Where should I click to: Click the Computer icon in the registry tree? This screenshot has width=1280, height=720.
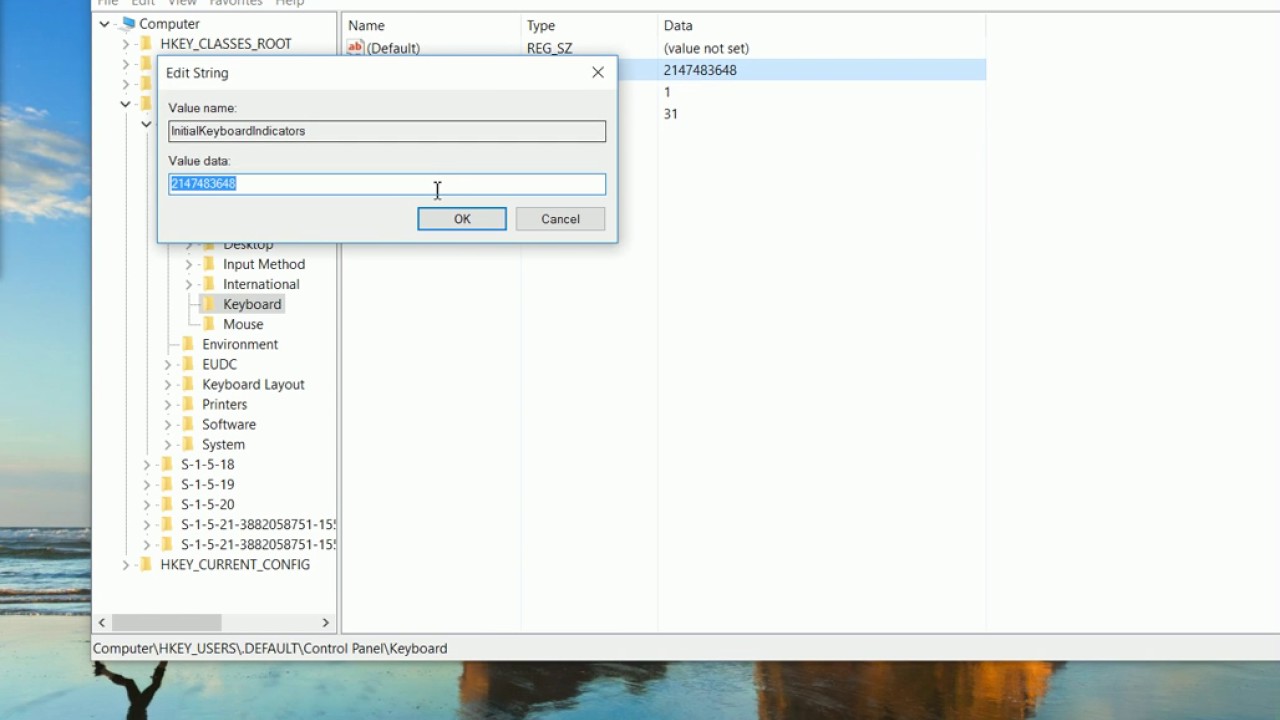pyautogui.click(x=127, y=24)
